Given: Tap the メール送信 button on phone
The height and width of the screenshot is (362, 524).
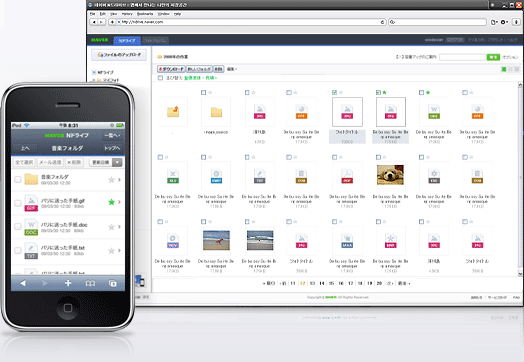Looking at the screenshot, I should (x=50, y=162).
